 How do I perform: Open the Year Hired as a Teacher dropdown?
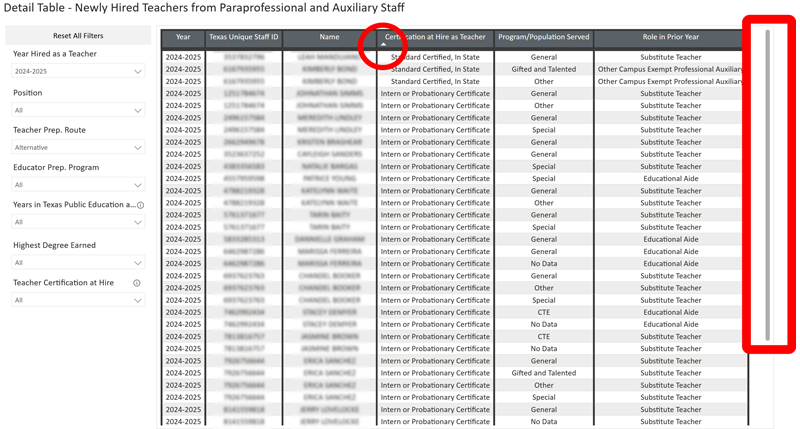[x=78, y=71]
